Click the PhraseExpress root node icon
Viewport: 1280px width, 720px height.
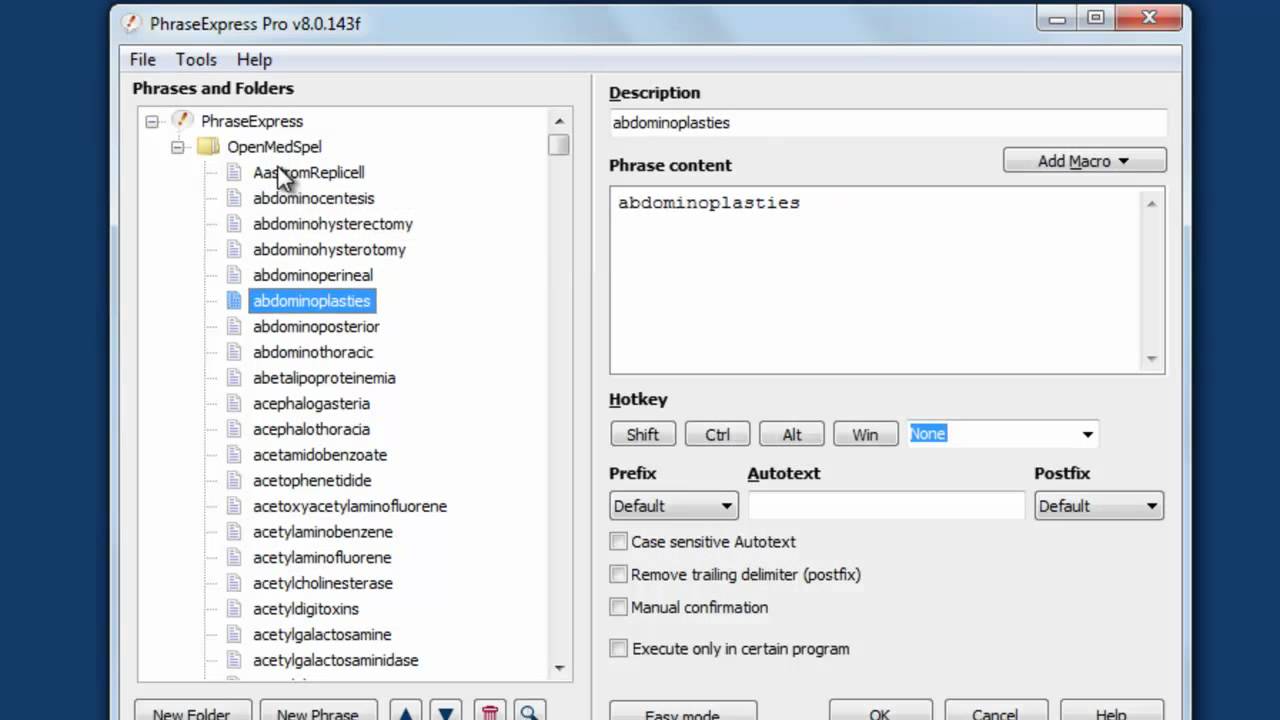click(x=181, y=120)
